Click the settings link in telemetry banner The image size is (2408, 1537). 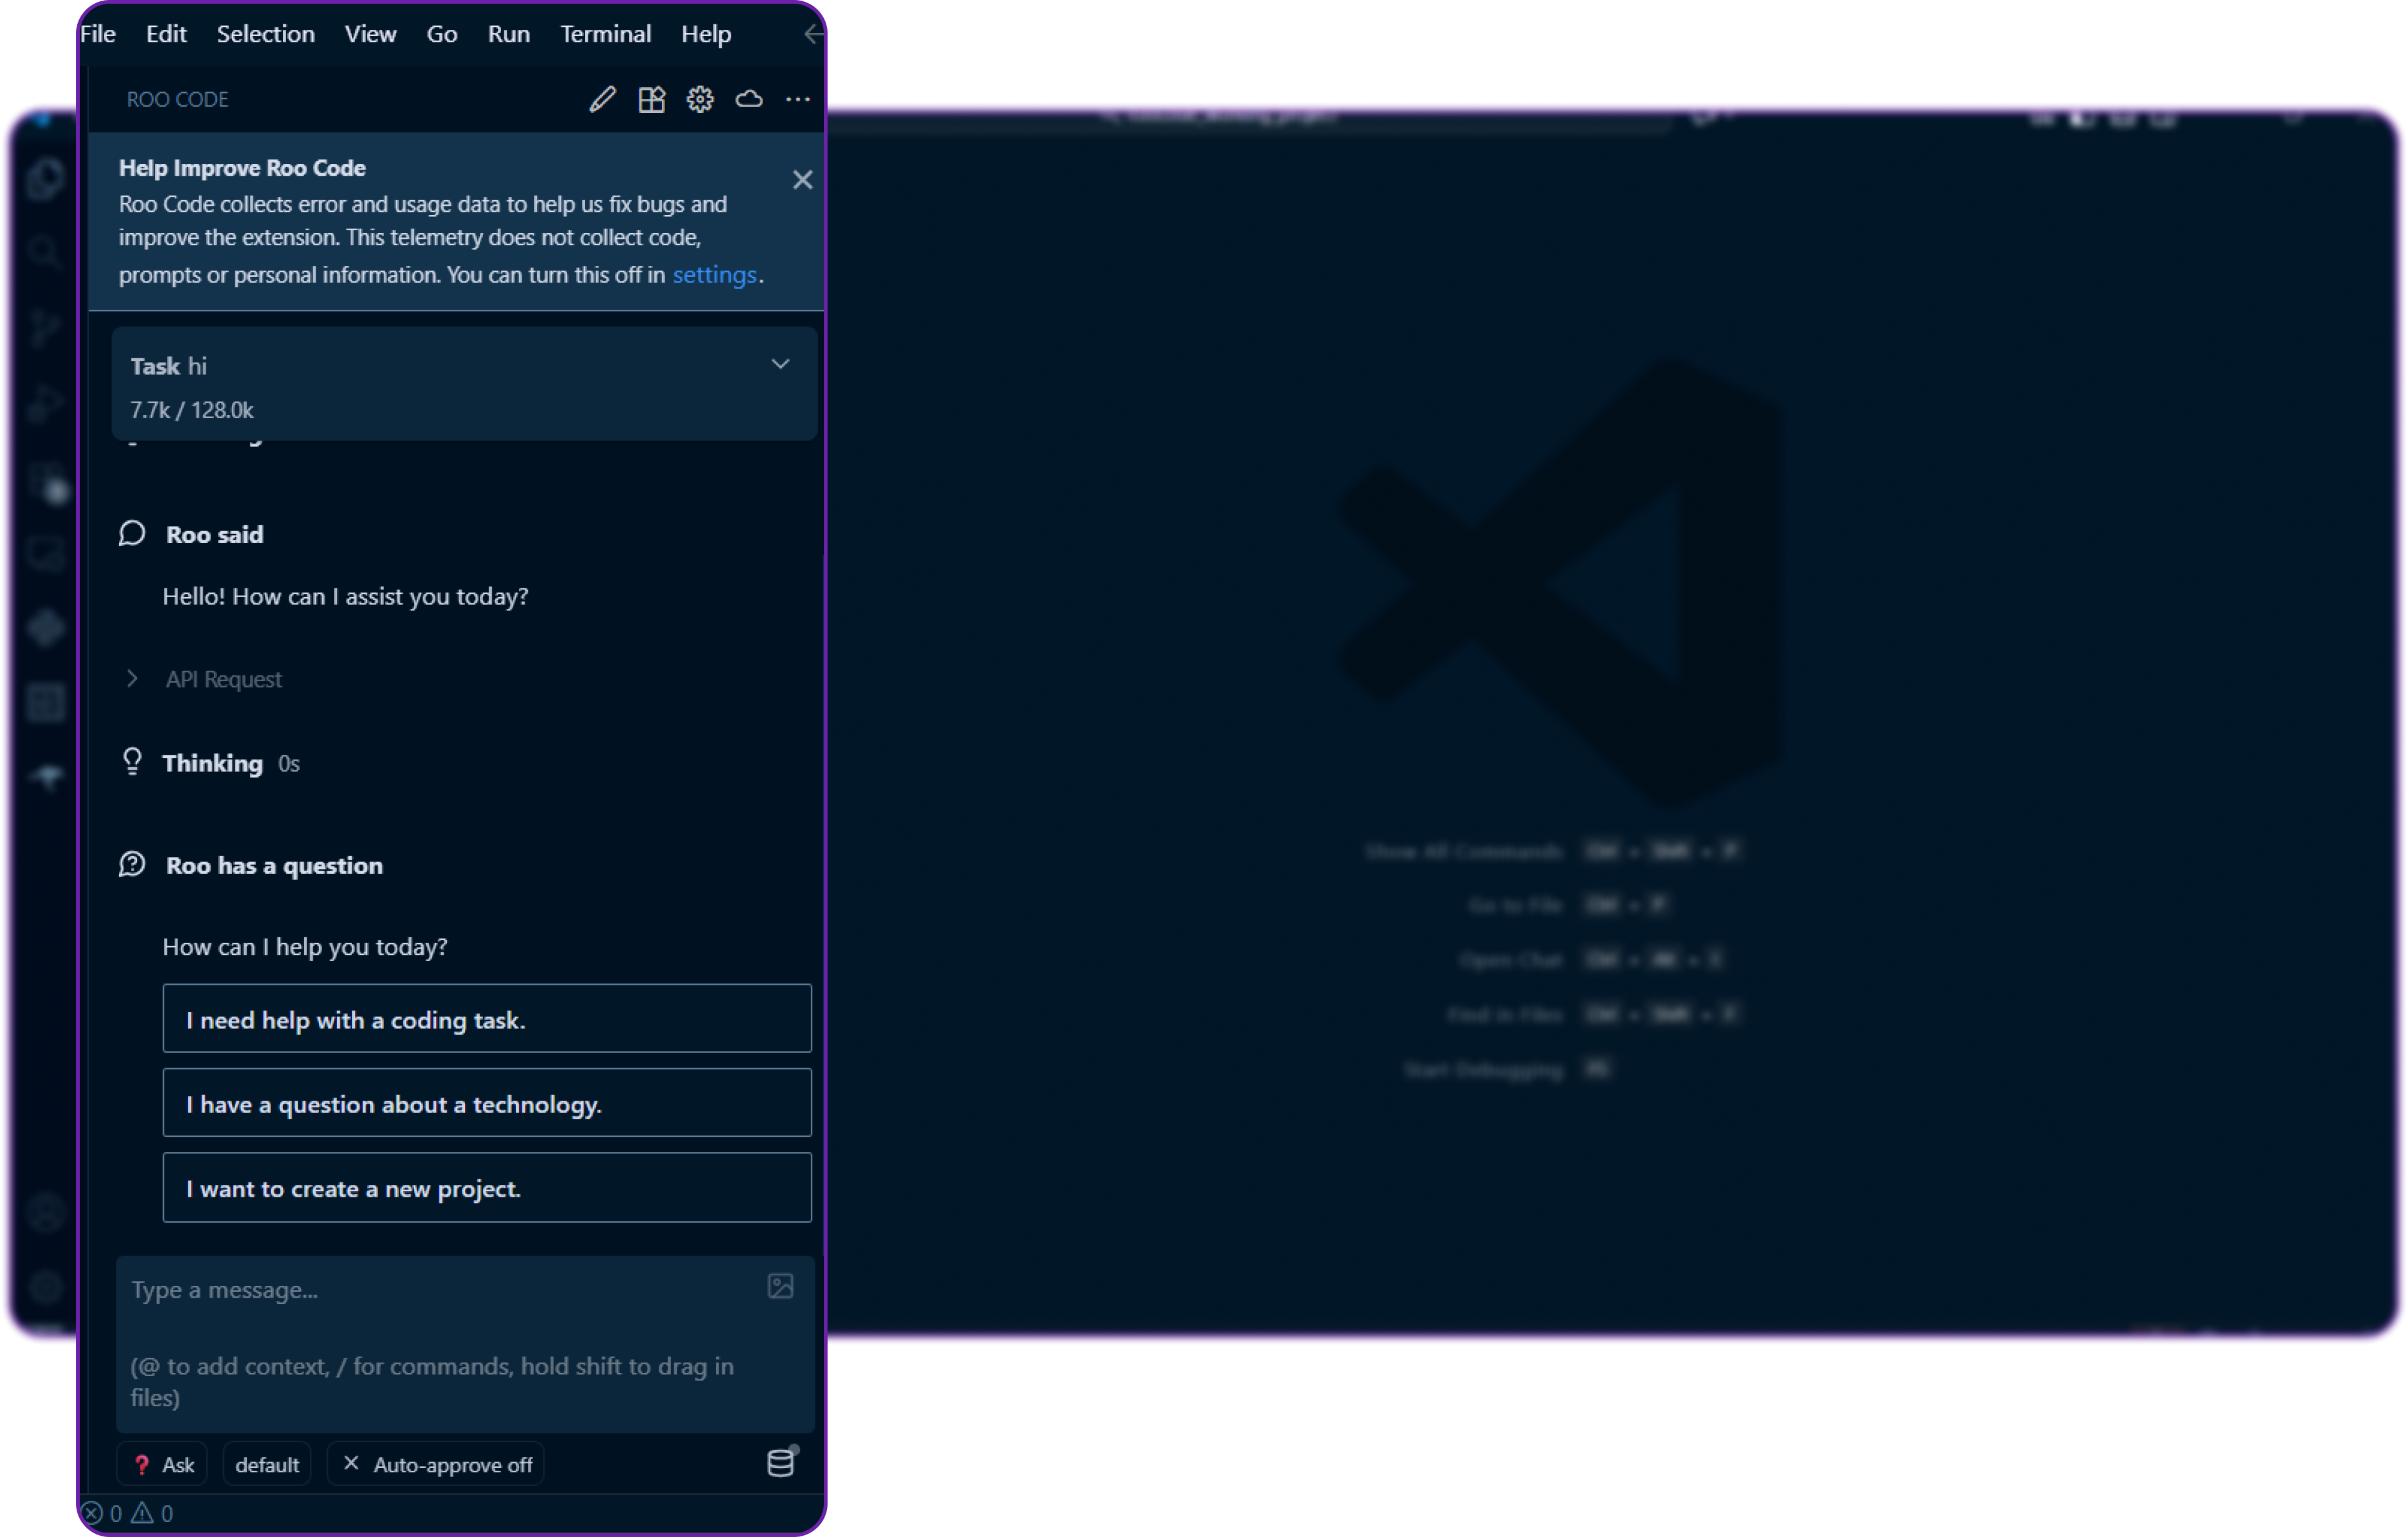pyautogui.click(x=714, y=275)
